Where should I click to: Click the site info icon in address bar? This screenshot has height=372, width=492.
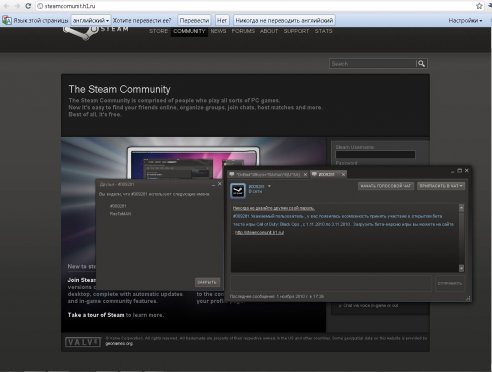click(40, 6)
